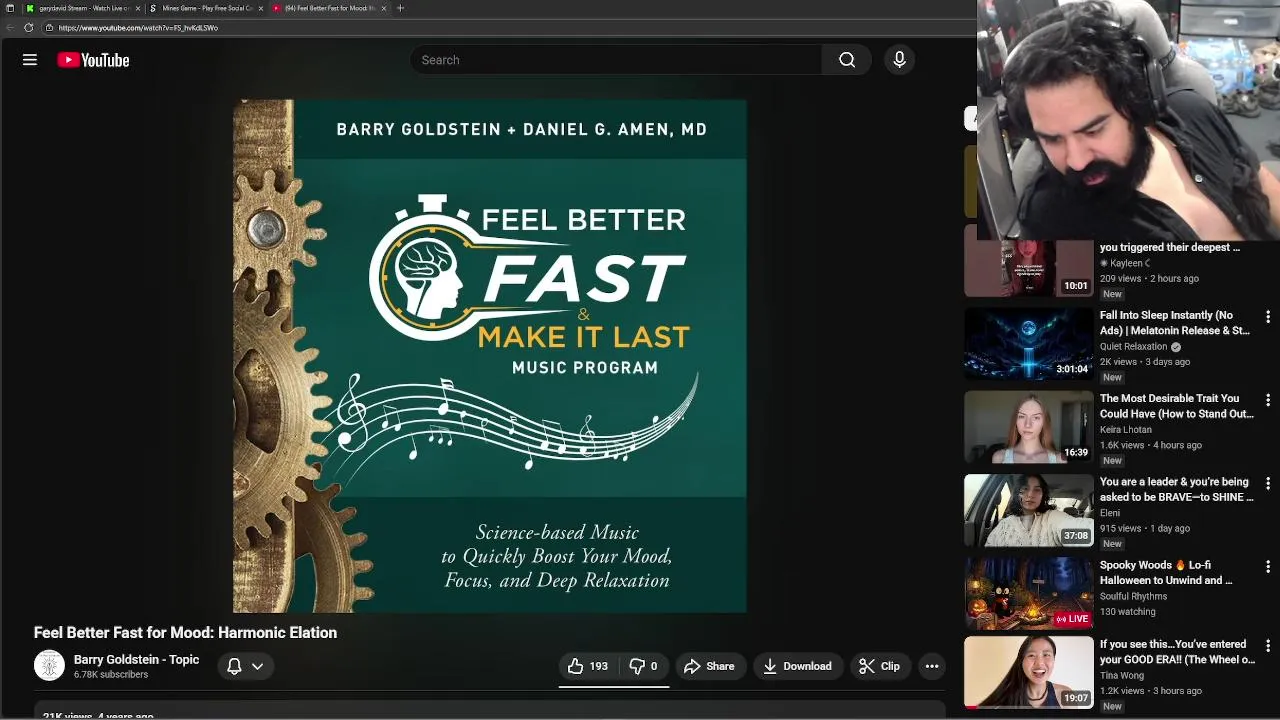Viewport: 1280px width, 720px height.
Task: Open Most Desirable Trait video thumbnail
Action: [1028, 427]
